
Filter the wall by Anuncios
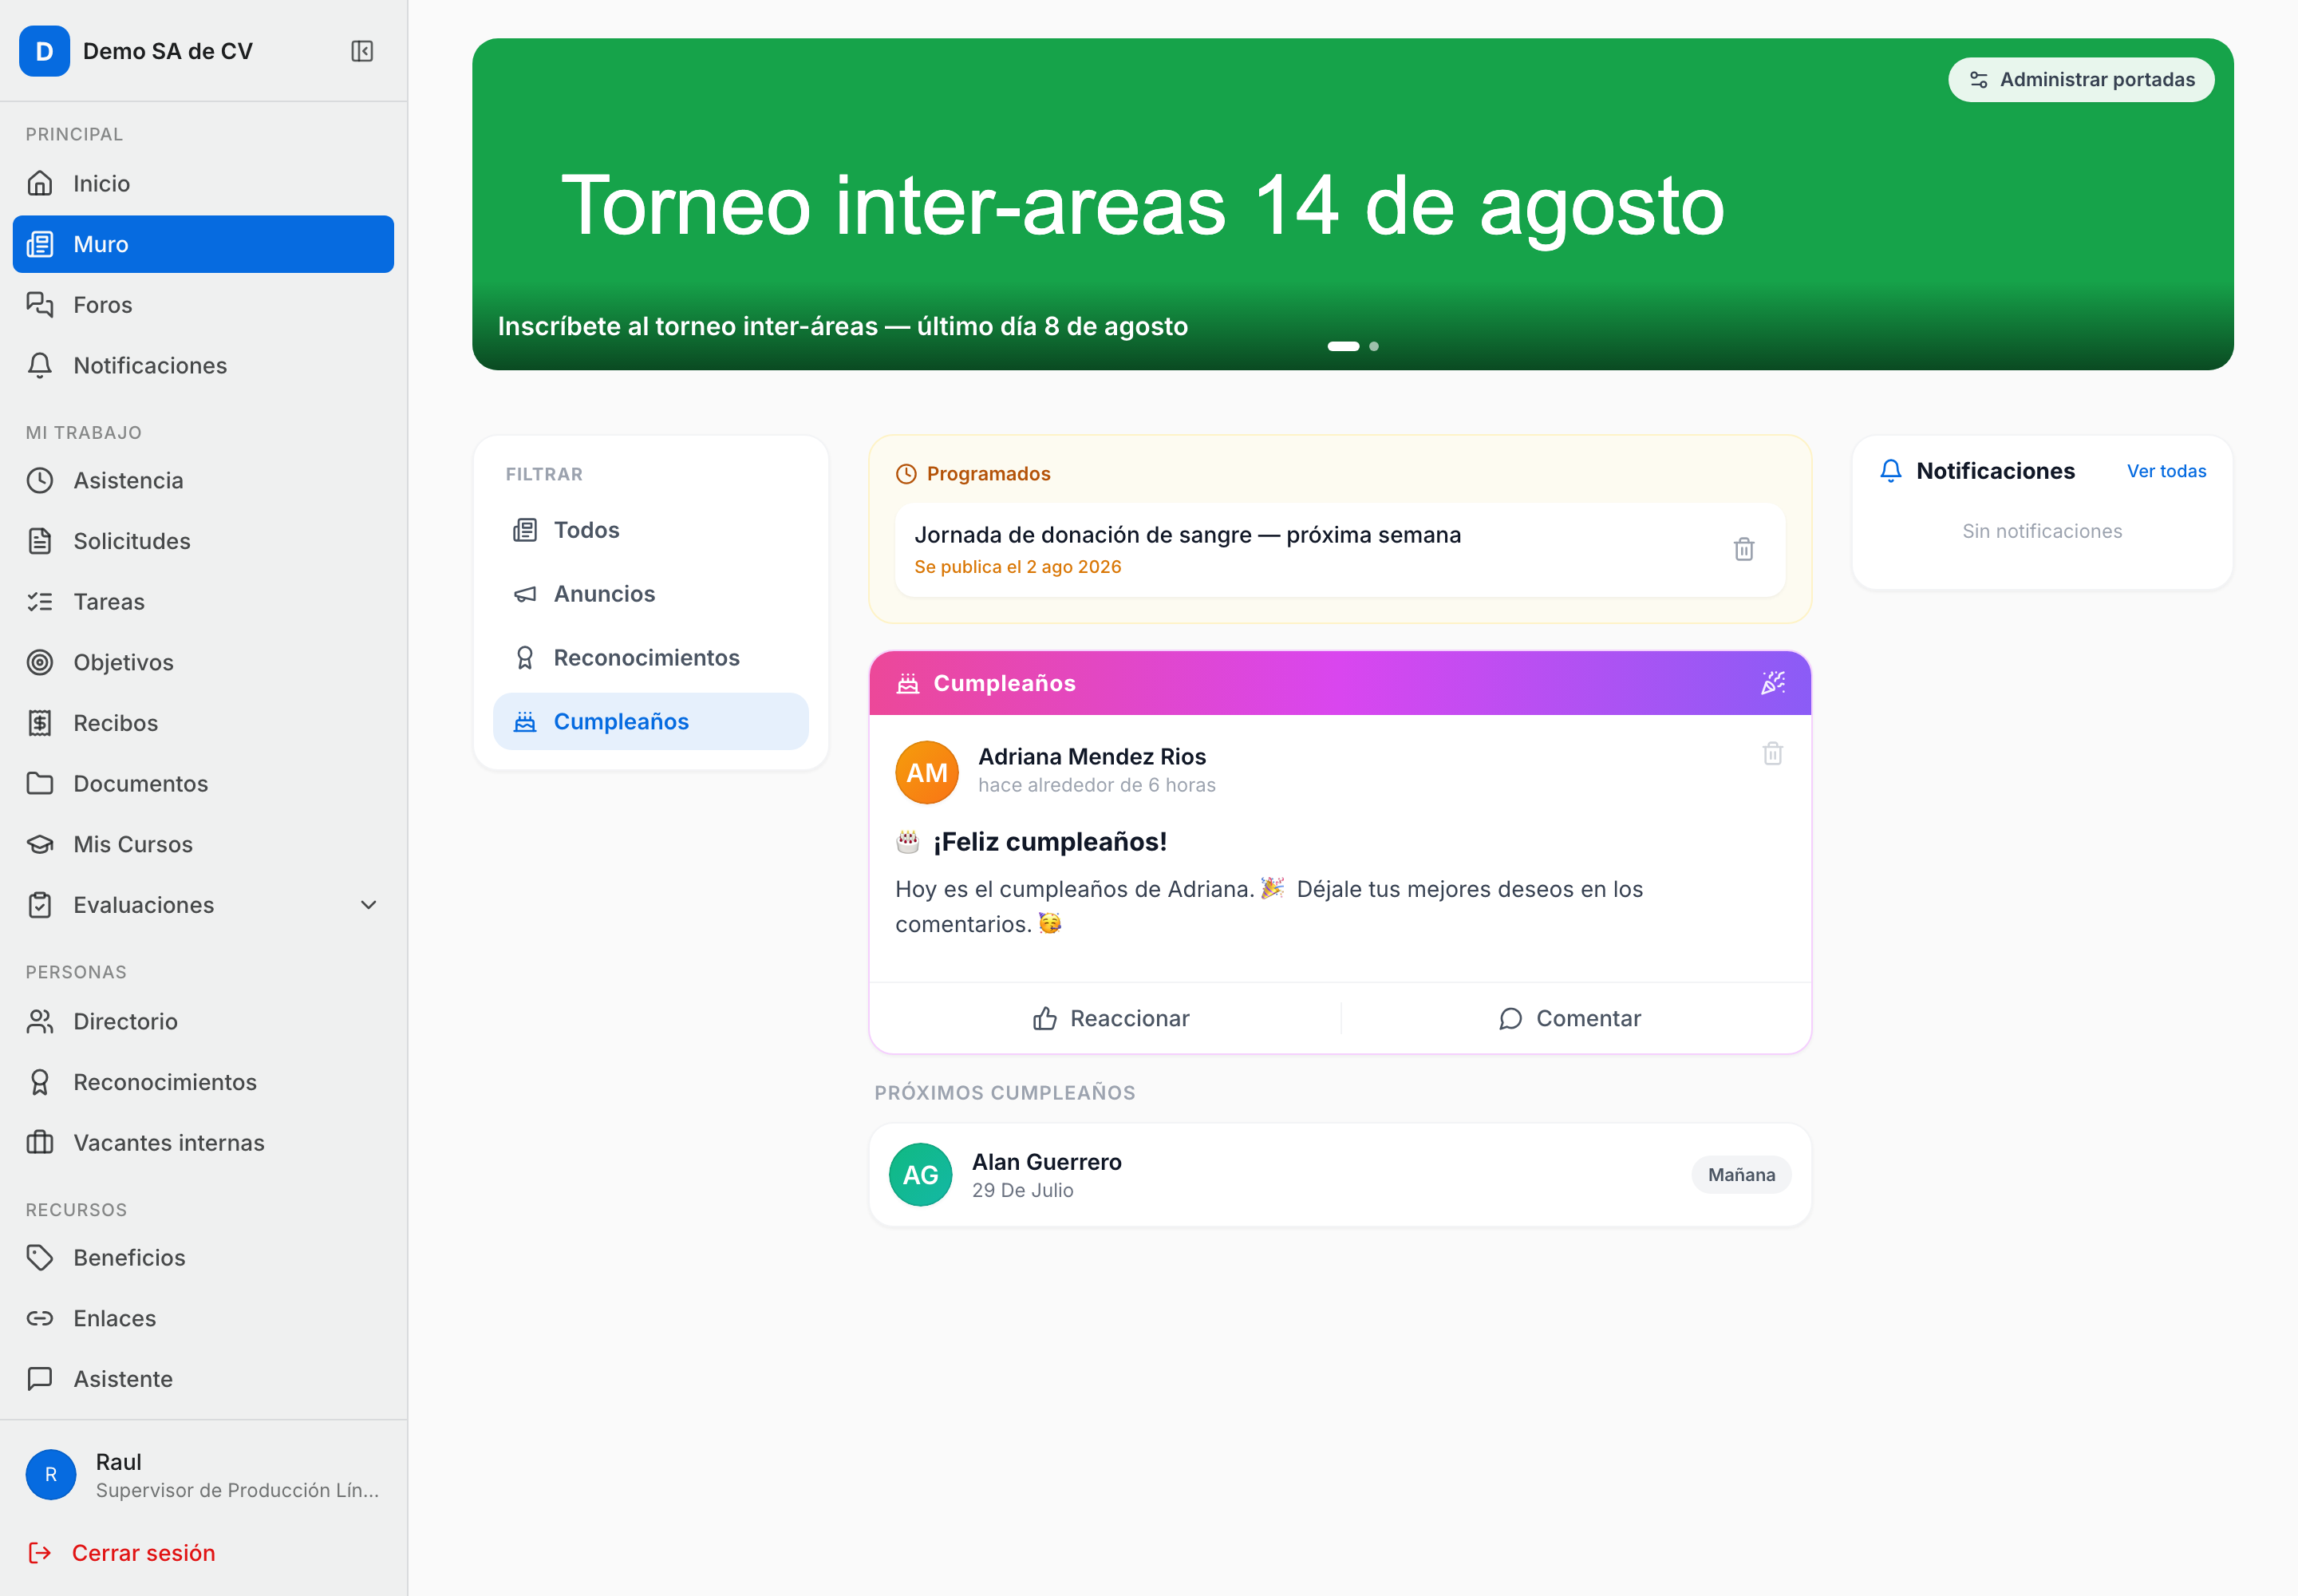pyautogui.click(x=651, y=594)
